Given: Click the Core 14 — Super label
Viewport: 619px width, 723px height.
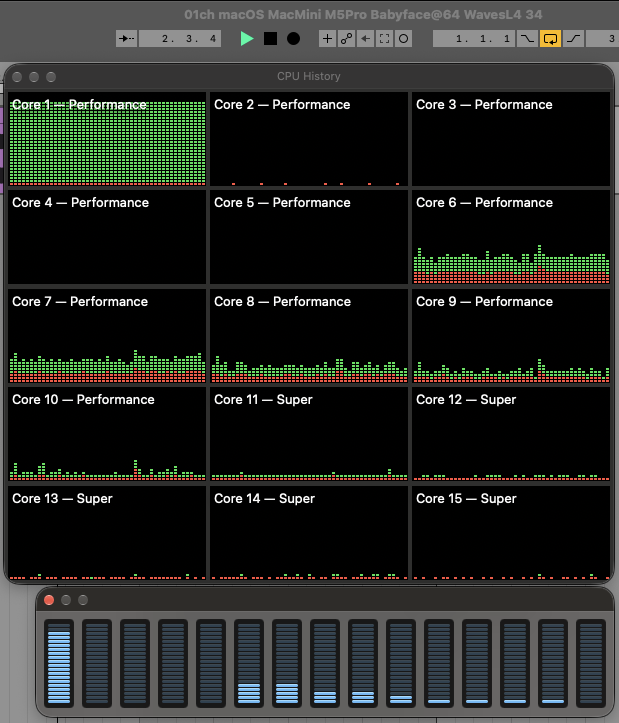Looking at the screenshot, I should [264, 498].
